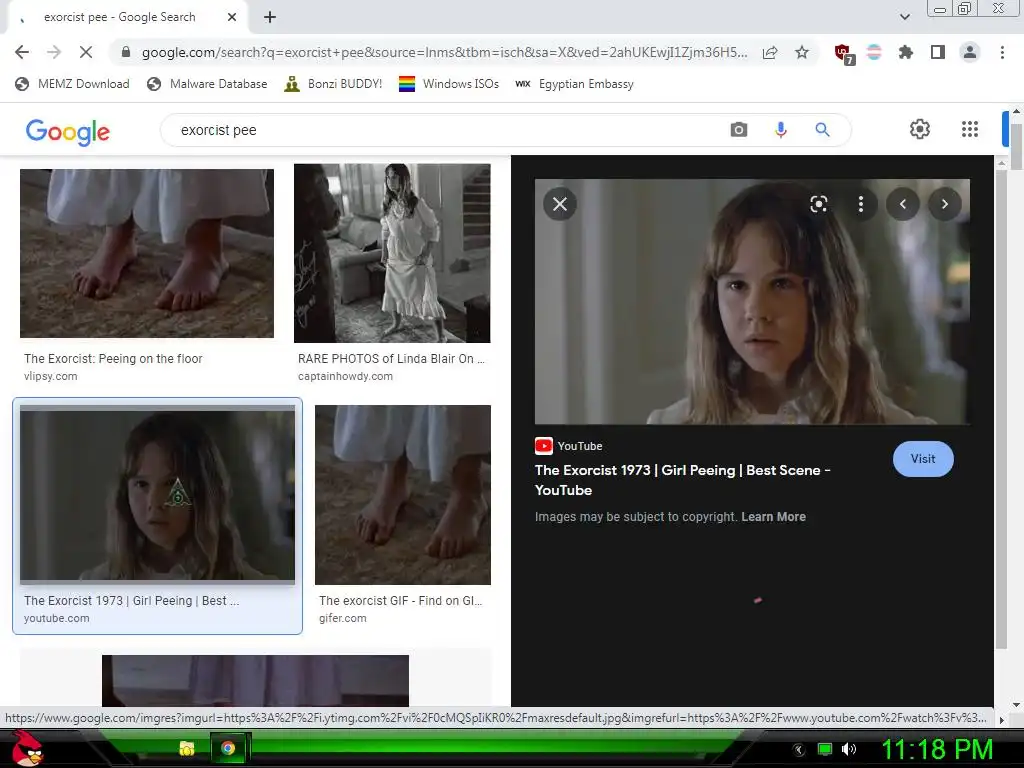Open the network monitor tray icon
The height and width of the screenshot is (768, 1024).
pyautogui.click(x=825, y=749)
